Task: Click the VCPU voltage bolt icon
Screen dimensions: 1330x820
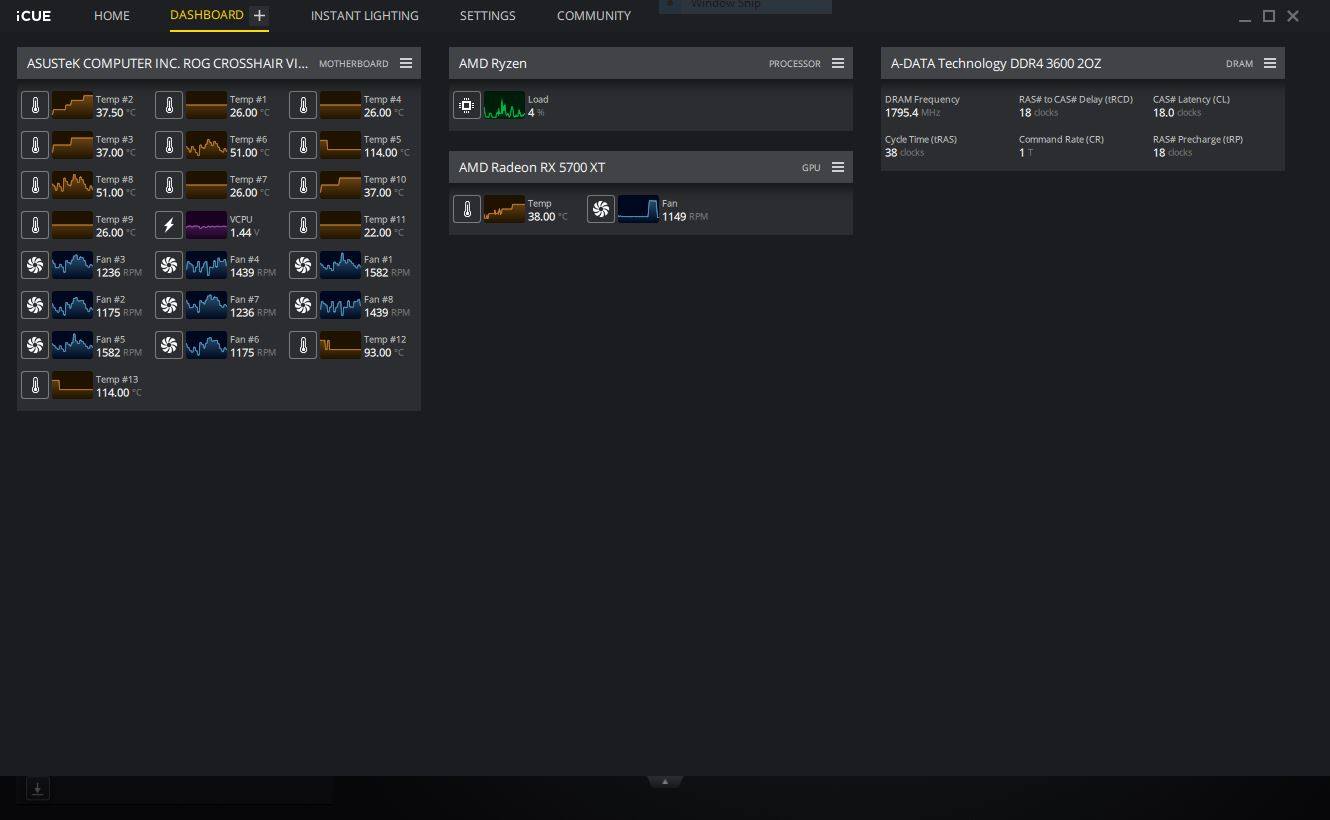Action: point(169,225)
